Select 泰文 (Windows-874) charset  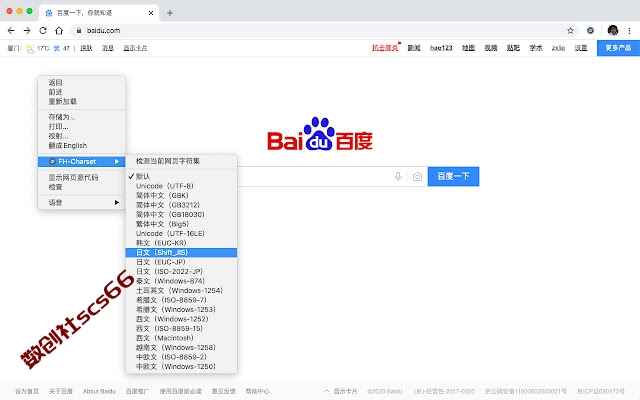(x=181, y=281)
